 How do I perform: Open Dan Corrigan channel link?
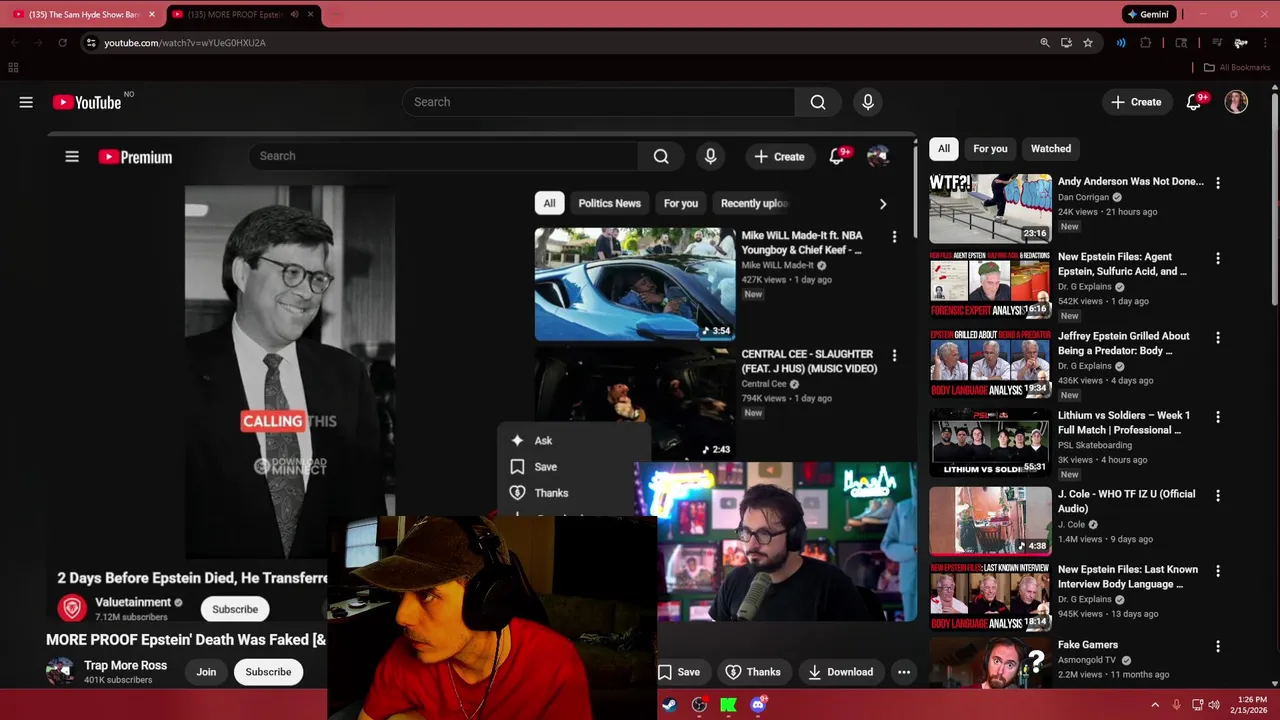(1083, 197)
